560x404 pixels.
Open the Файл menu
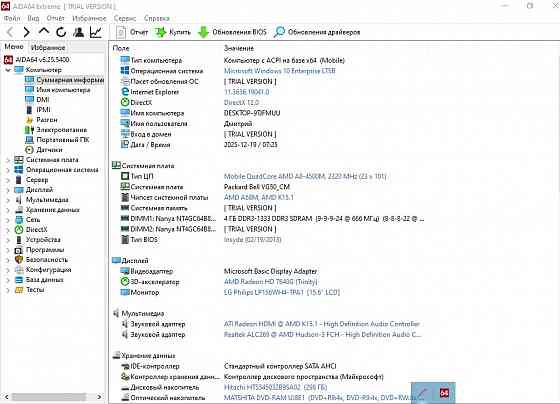pyautogui.click(x=12, y=18)
